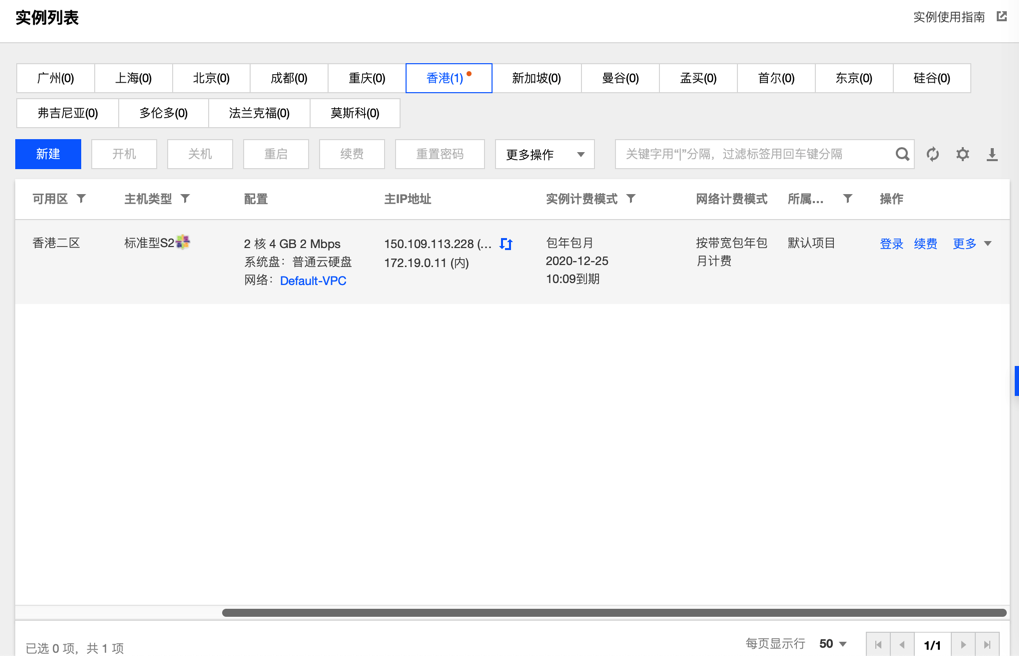Open the 更多操作 dropdown
The height and width of the screenshot is (656, 1019).
click(545, 154)
